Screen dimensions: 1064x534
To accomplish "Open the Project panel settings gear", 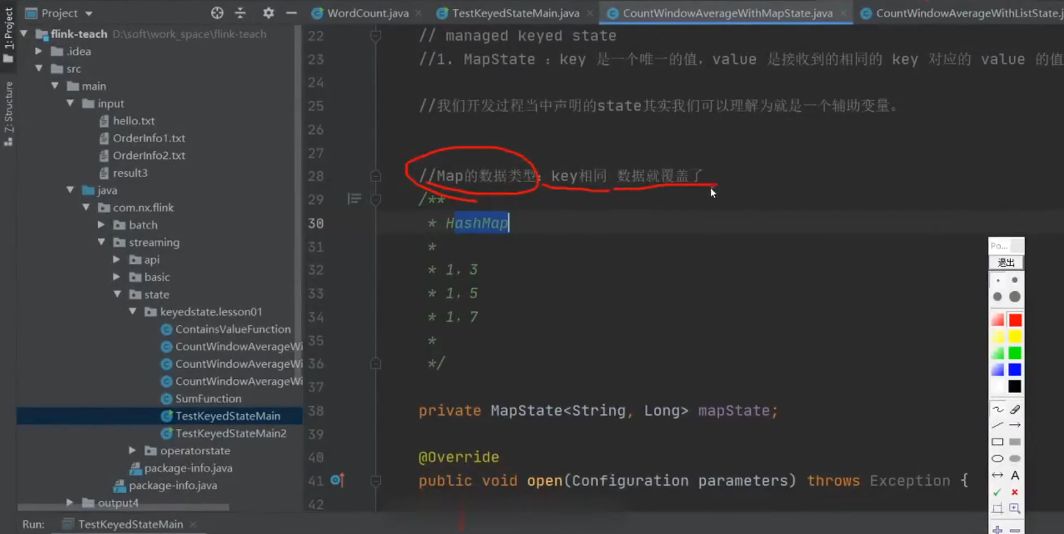I will coord(268,13).
